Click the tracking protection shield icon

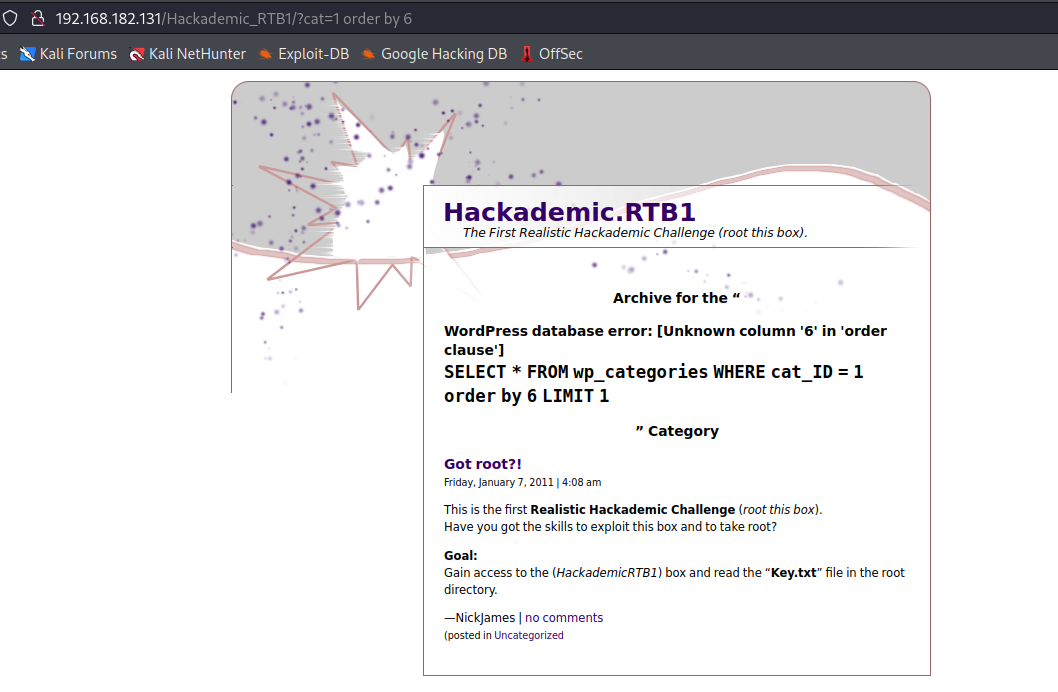9,18
